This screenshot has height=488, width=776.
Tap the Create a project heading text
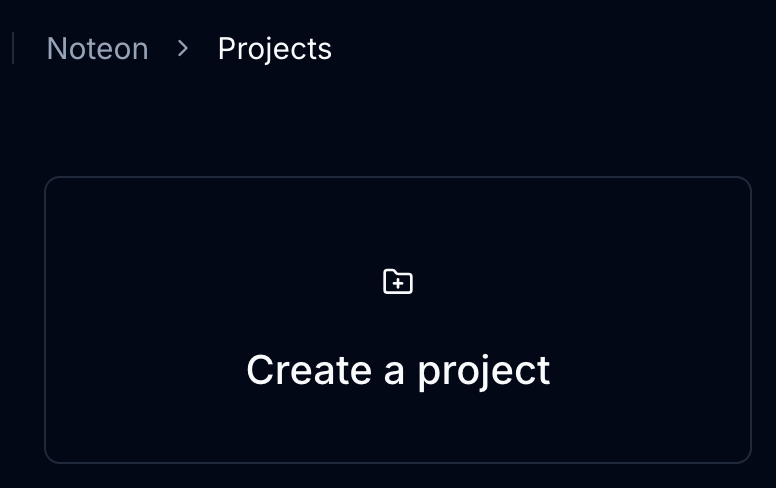pyautogui.click(x=398, y=370)
